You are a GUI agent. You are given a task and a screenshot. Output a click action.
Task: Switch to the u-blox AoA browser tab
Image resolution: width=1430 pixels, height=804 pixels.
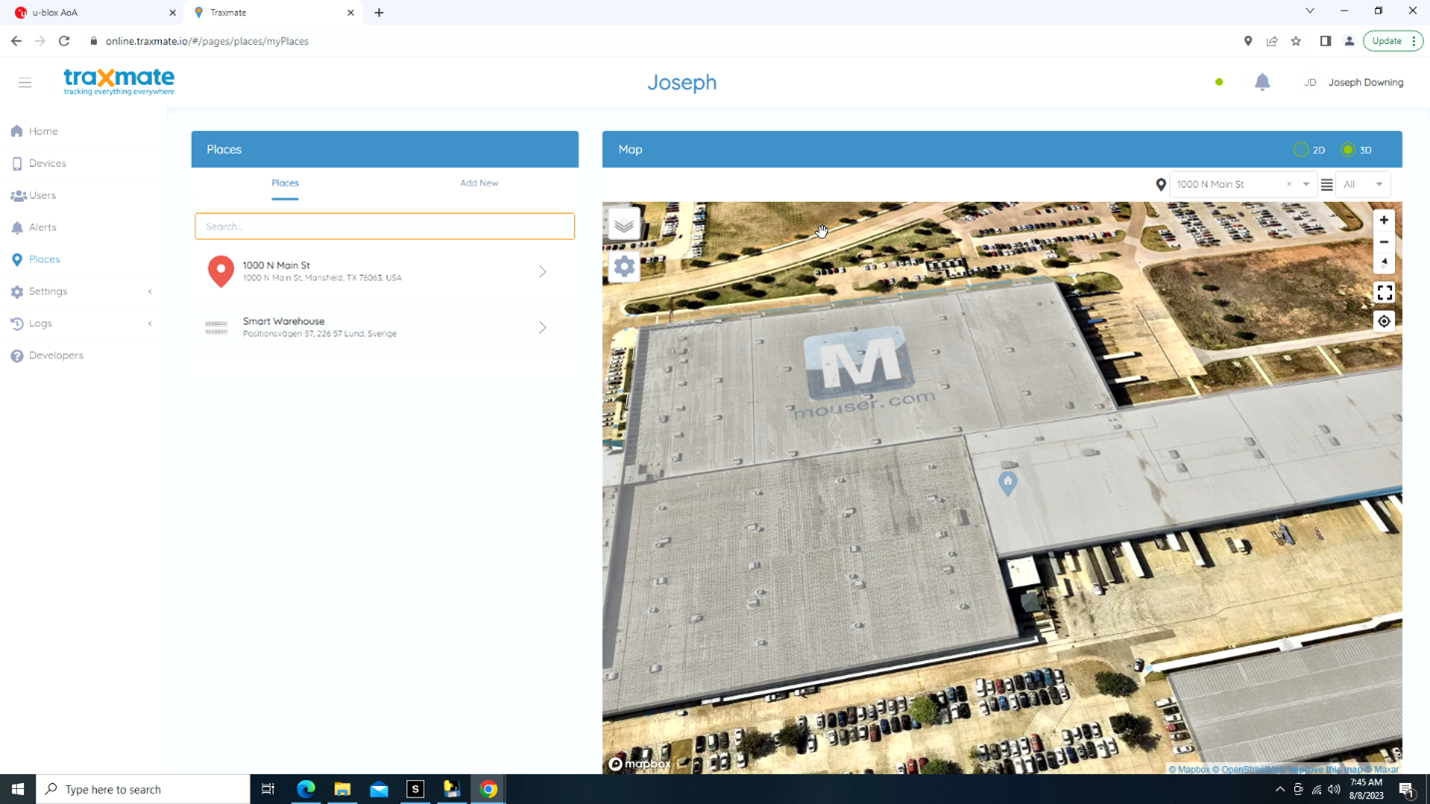[95, 13]
